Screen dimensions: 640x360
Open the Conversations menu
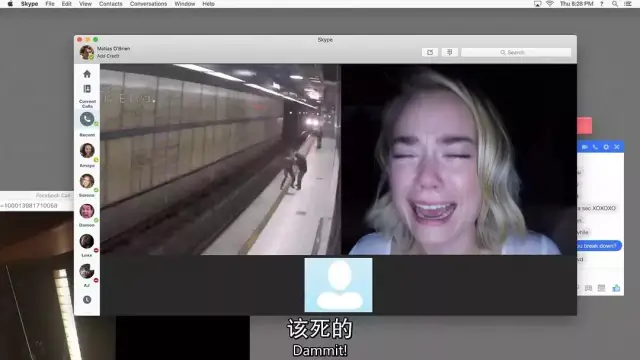[149, 4]
